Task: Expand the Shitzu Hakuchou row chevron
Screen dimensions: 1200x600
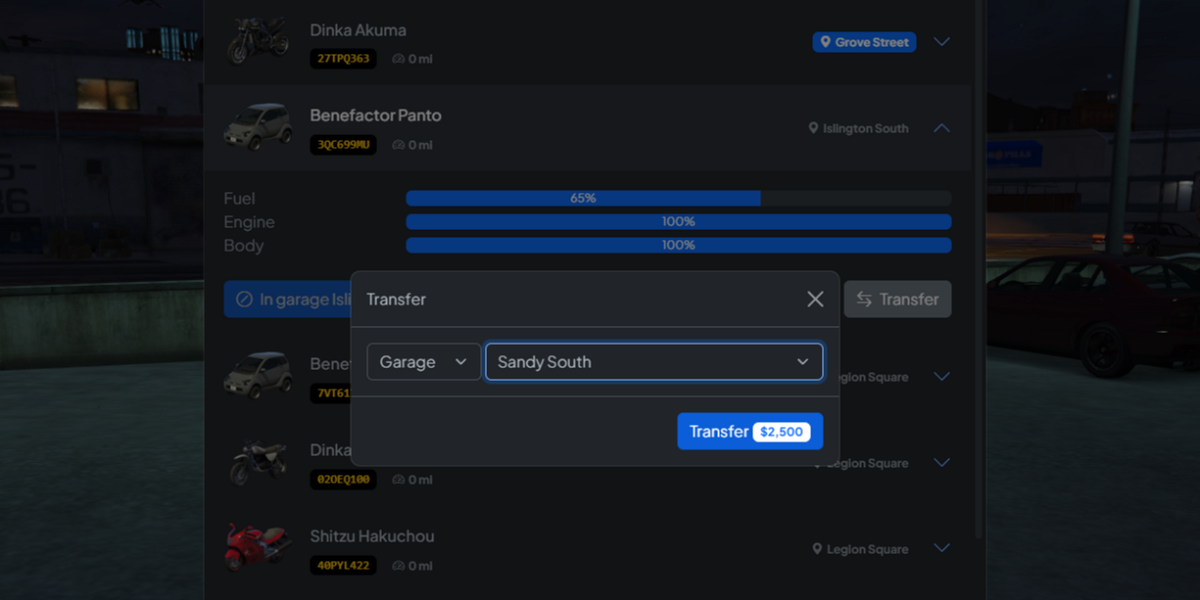Action: (x=941, y=548)
